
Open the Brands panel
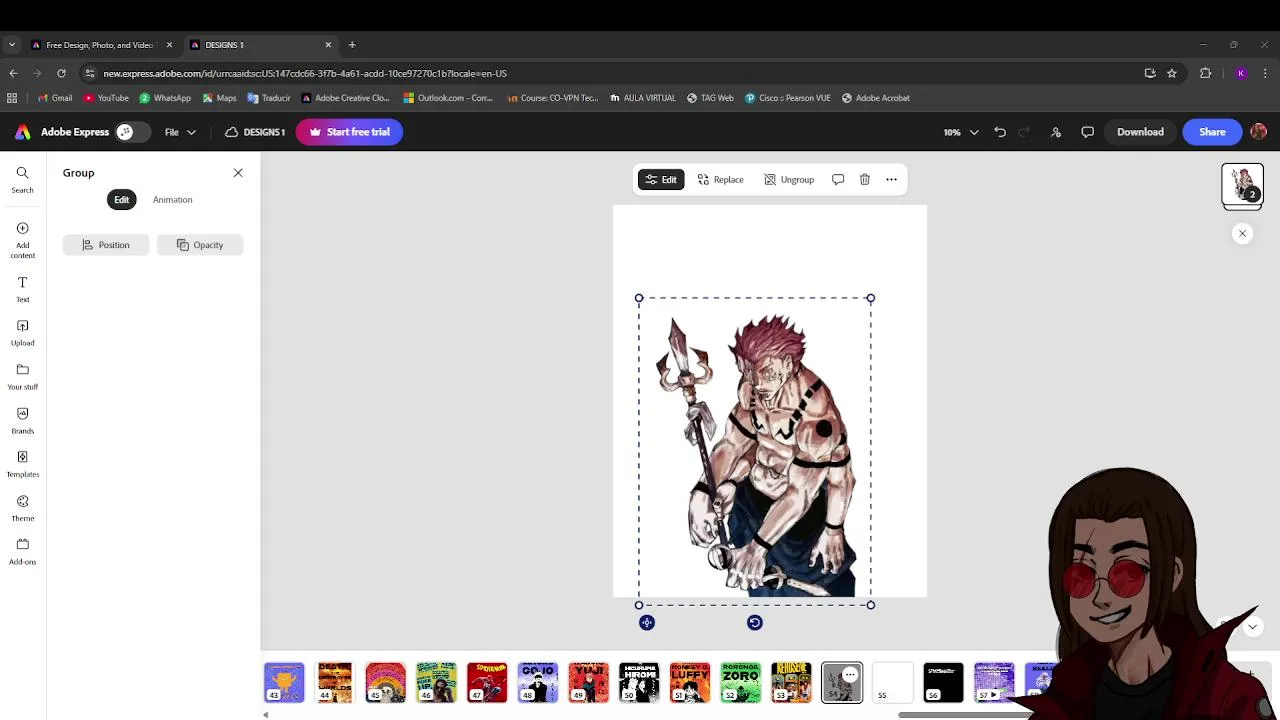22,421
